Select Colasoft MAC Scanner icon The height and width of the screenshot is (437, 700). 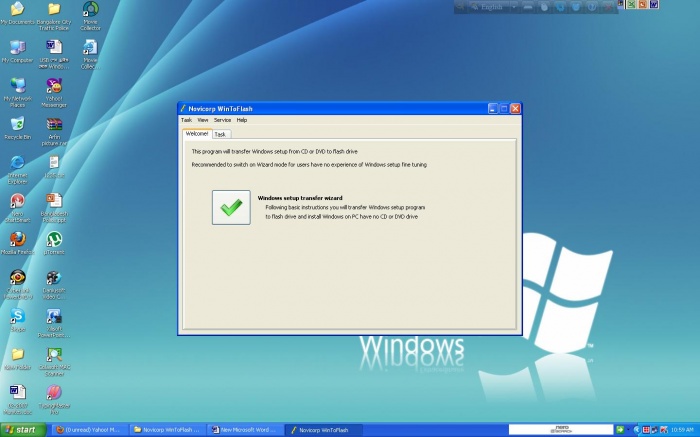click(54, 362)
